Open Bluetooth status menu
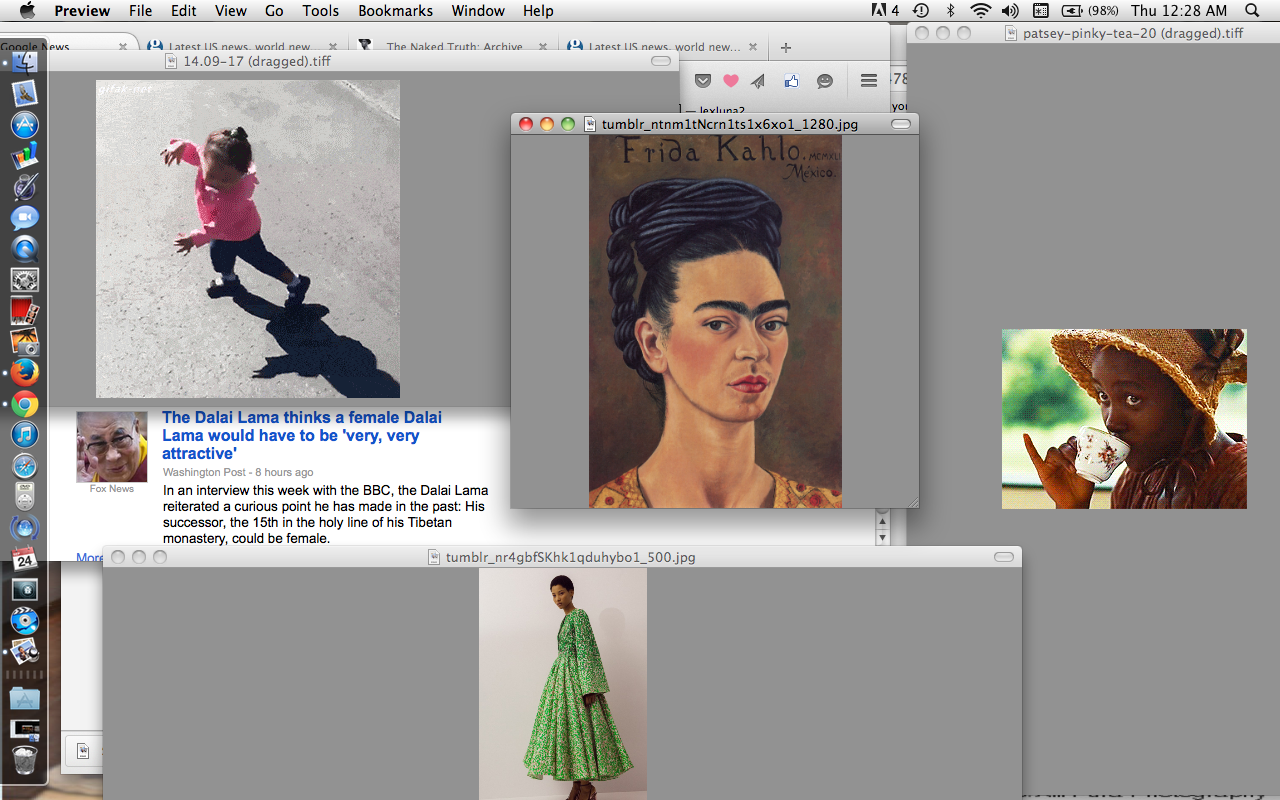 pos(951,11)
